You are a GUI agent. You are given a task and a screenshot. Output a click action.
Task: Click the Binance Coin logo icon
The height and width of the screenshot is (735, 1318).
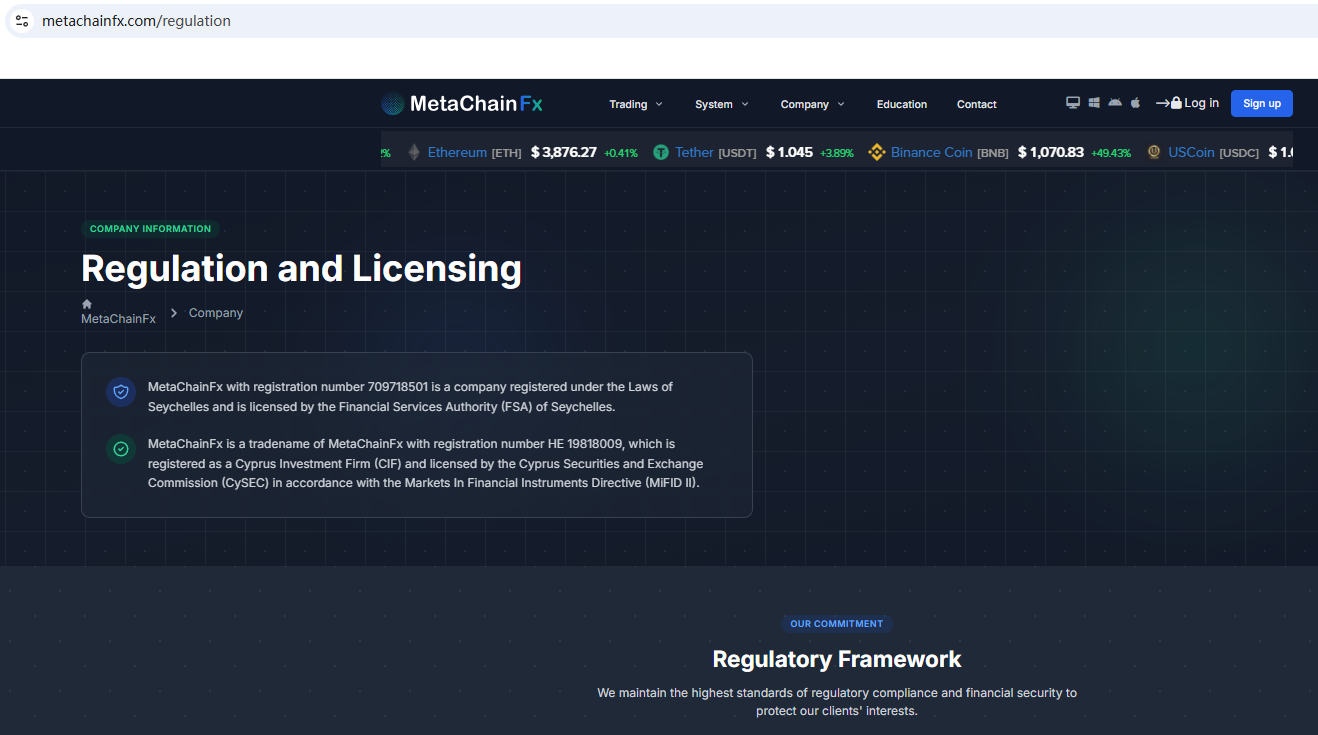877,152
